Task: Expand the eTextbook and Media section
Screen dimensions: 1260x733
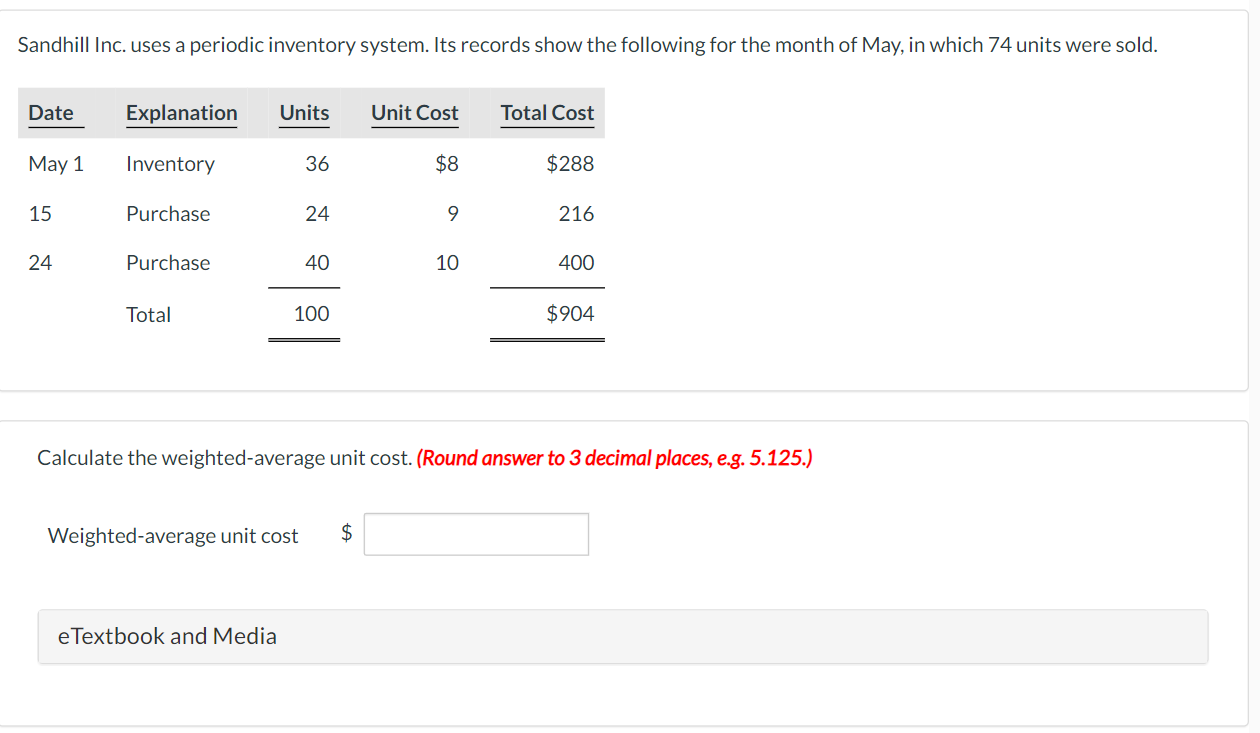Action: coord(167,636)
